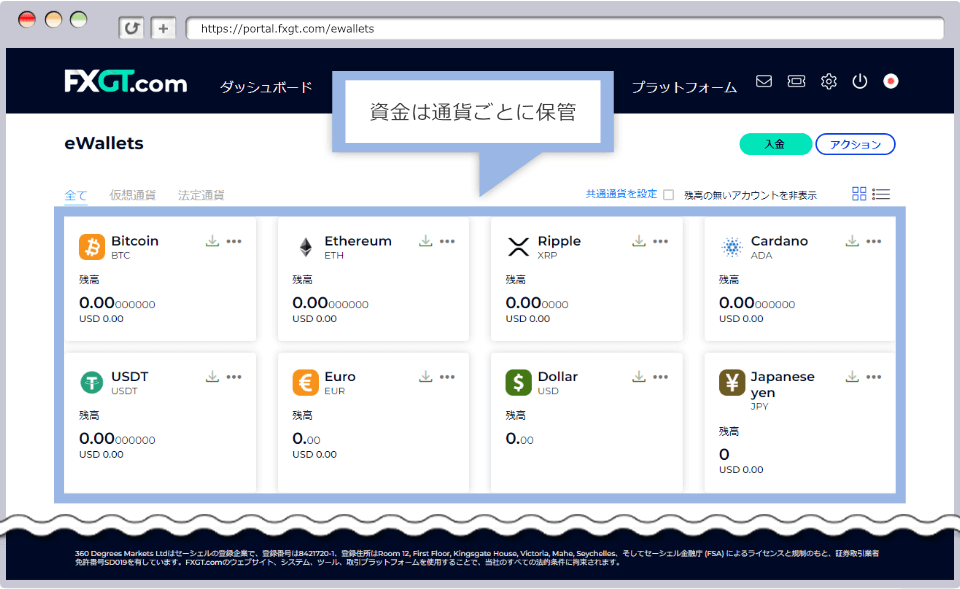960x589 pixels.
Task: Click the browser new tab plus button
Action: point(163,28)
